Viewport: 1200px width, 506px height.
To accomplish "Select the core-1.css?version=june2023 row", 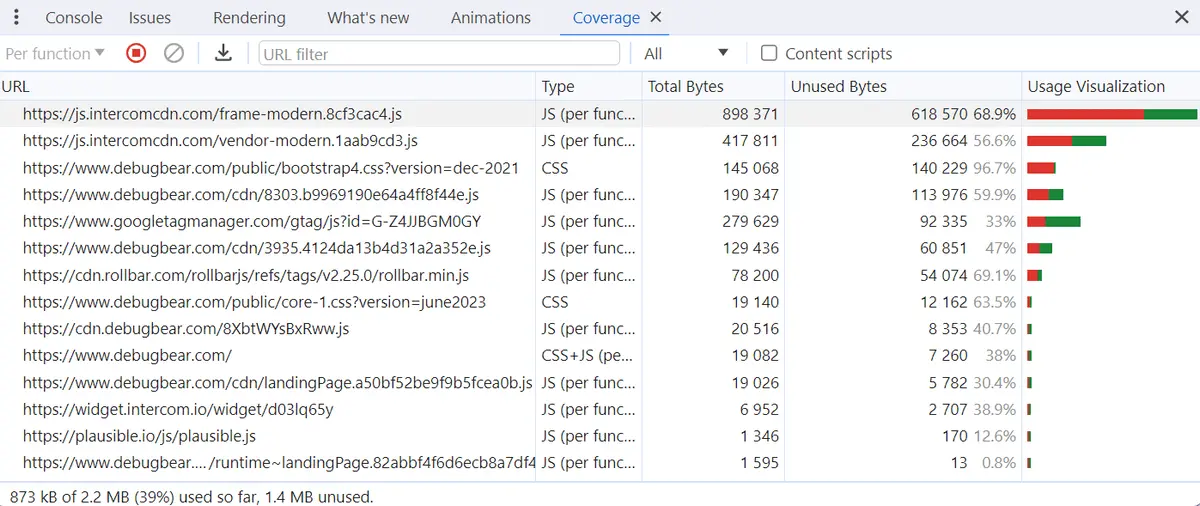I will tap(600, 302).
